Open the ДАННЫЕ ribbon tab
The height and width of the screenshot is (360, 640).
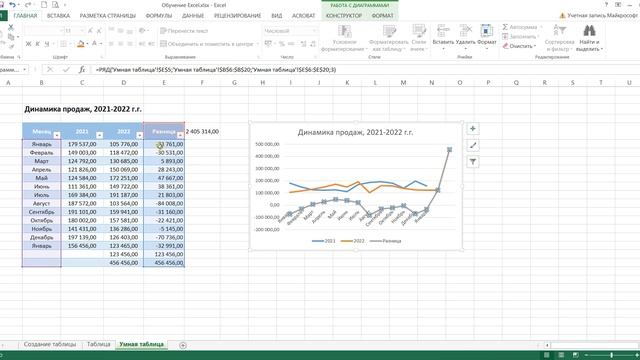(193, 16)
